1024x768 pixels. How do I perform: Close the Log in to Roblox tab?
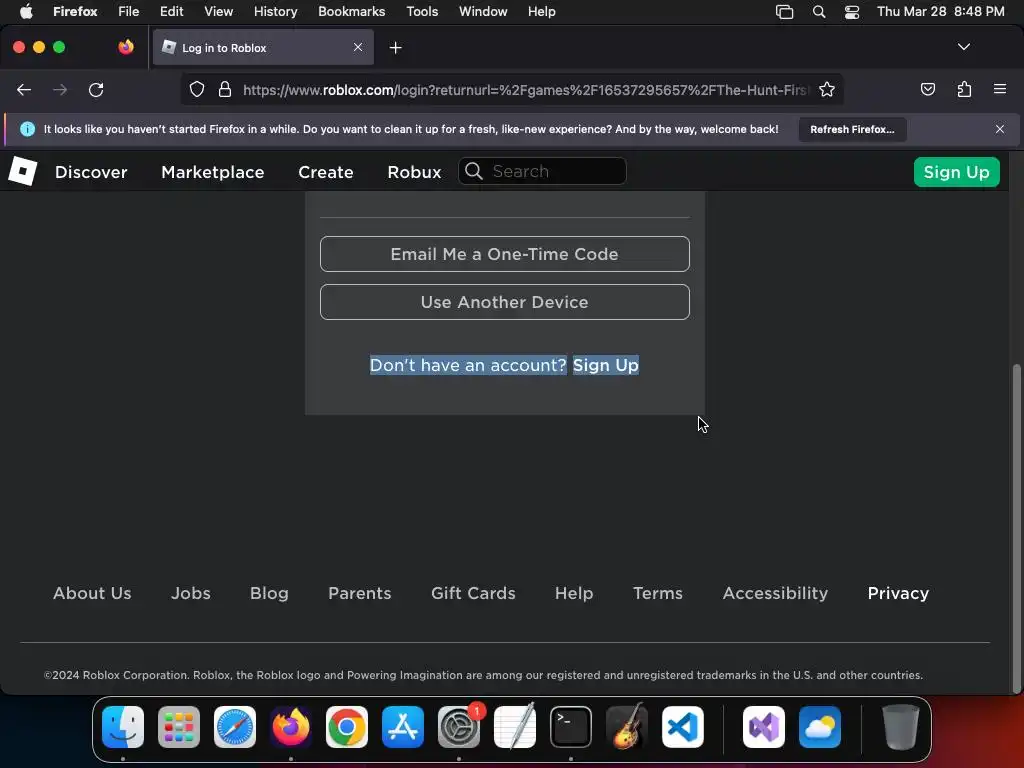[x=358, y=47]
